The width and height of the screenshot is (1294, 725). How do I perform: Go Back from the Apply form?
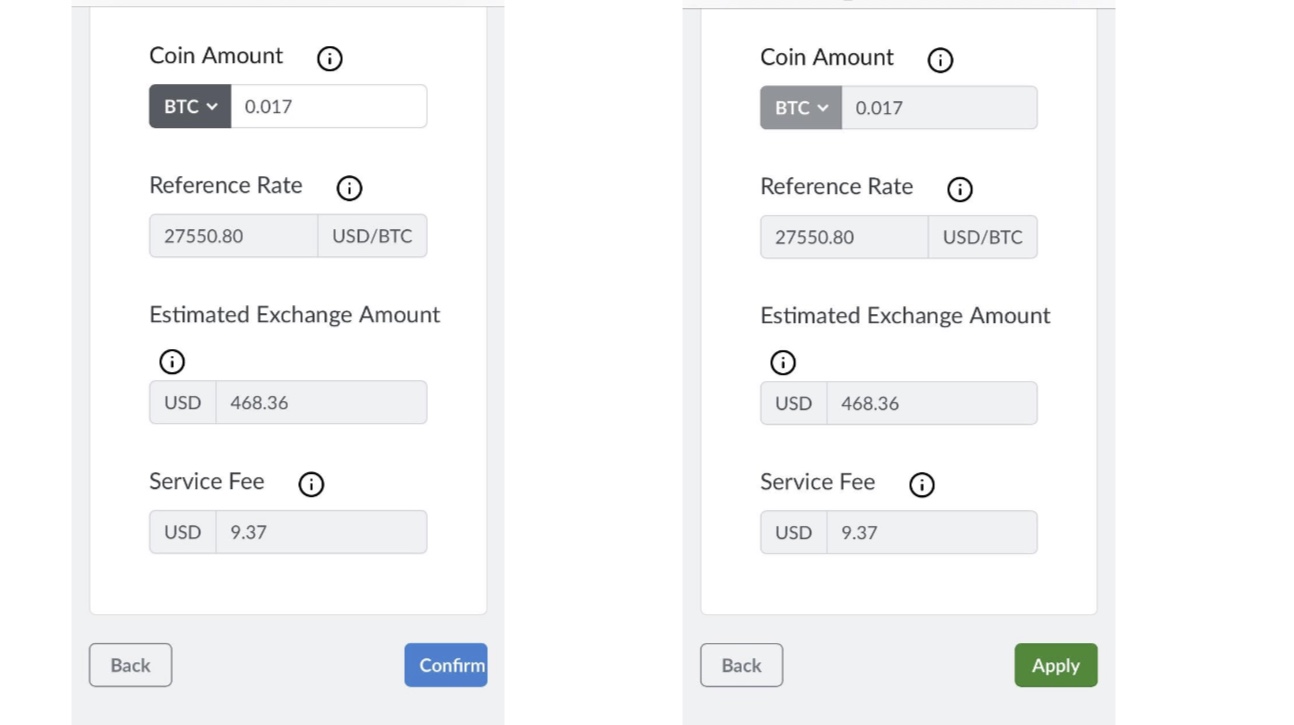pos(741,665)
